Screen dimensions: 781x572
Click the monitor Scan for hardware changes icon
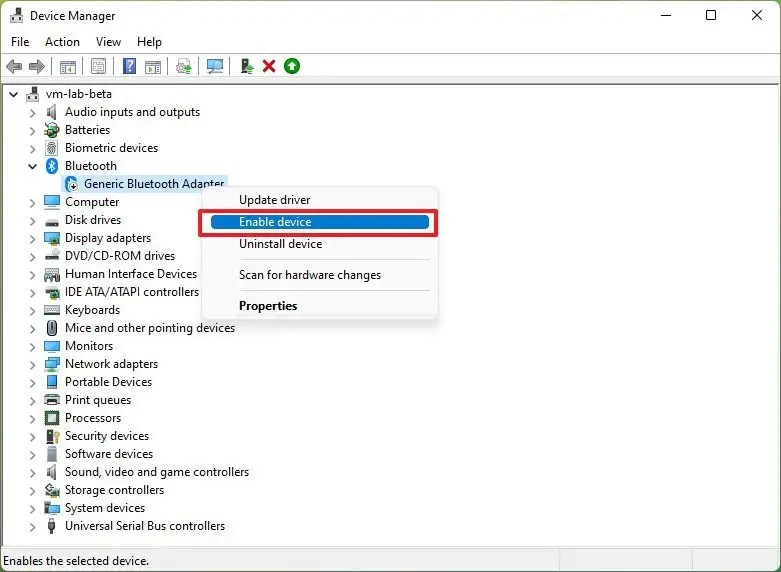click(215, 66)
